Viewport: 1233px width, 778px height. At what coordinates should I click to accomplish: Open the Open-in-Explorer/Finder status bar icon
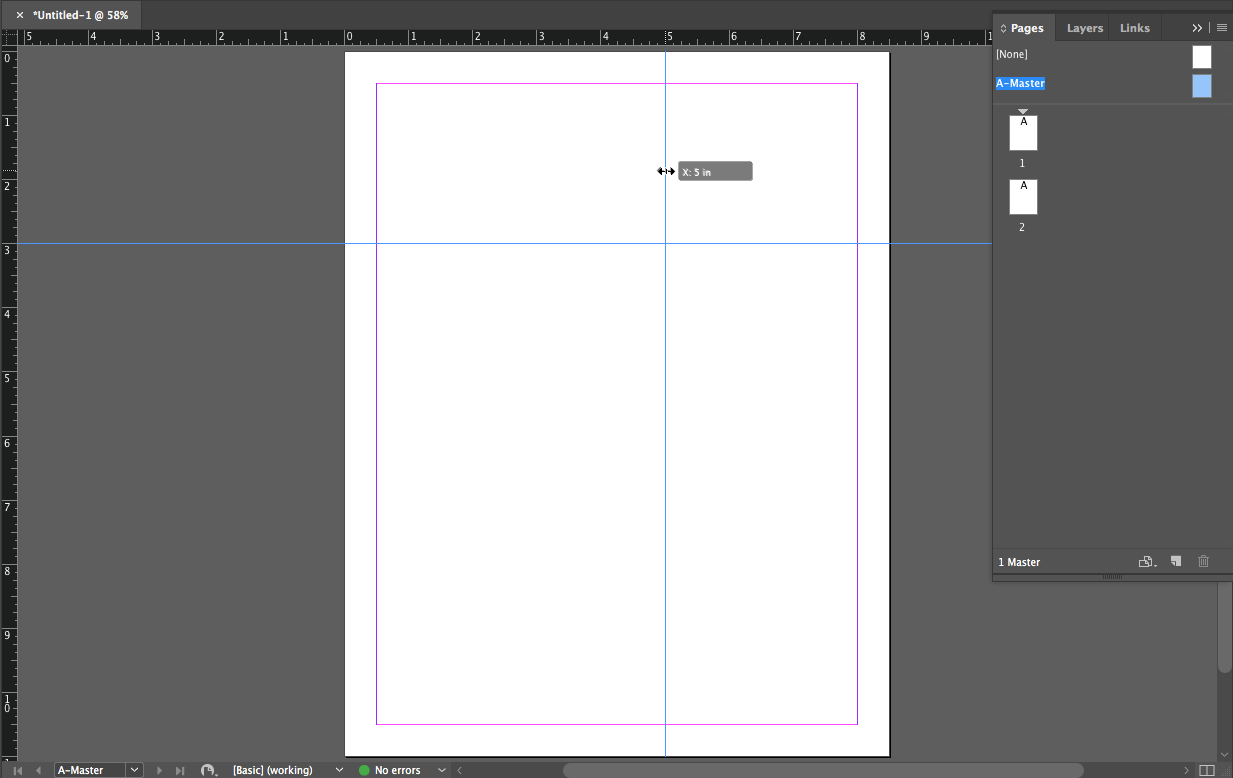point(208,770)
